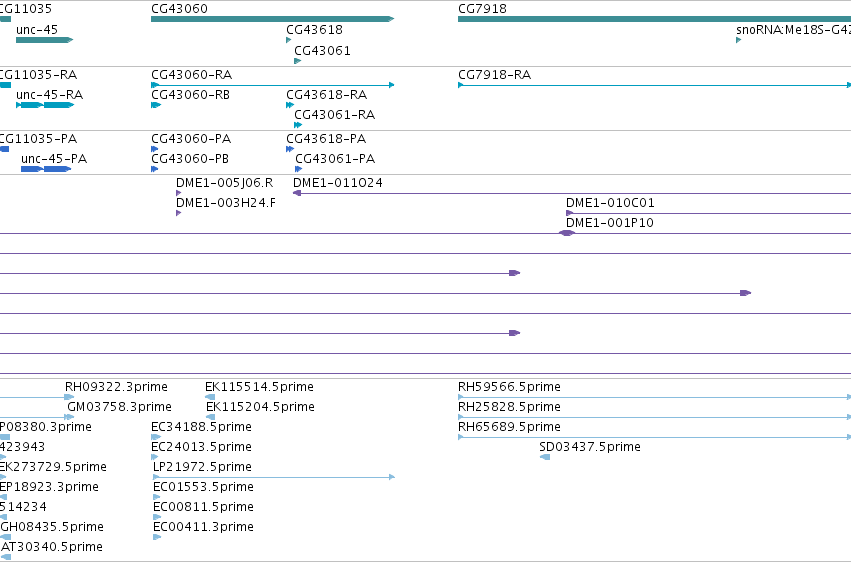Click the EK273729.5prime EST label
851x562 pixels.
click(x=53, y=467)
